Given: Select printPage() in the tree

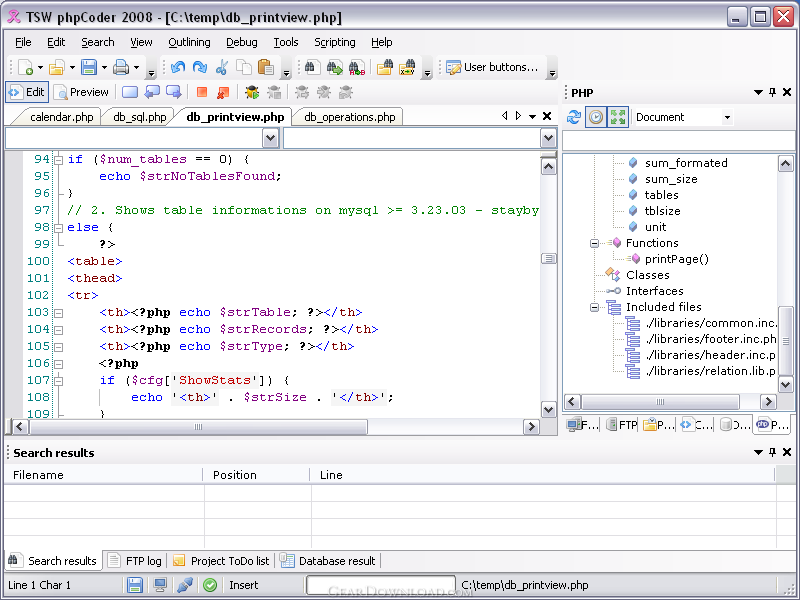Looking at the screenshot, I should (677, 259).
